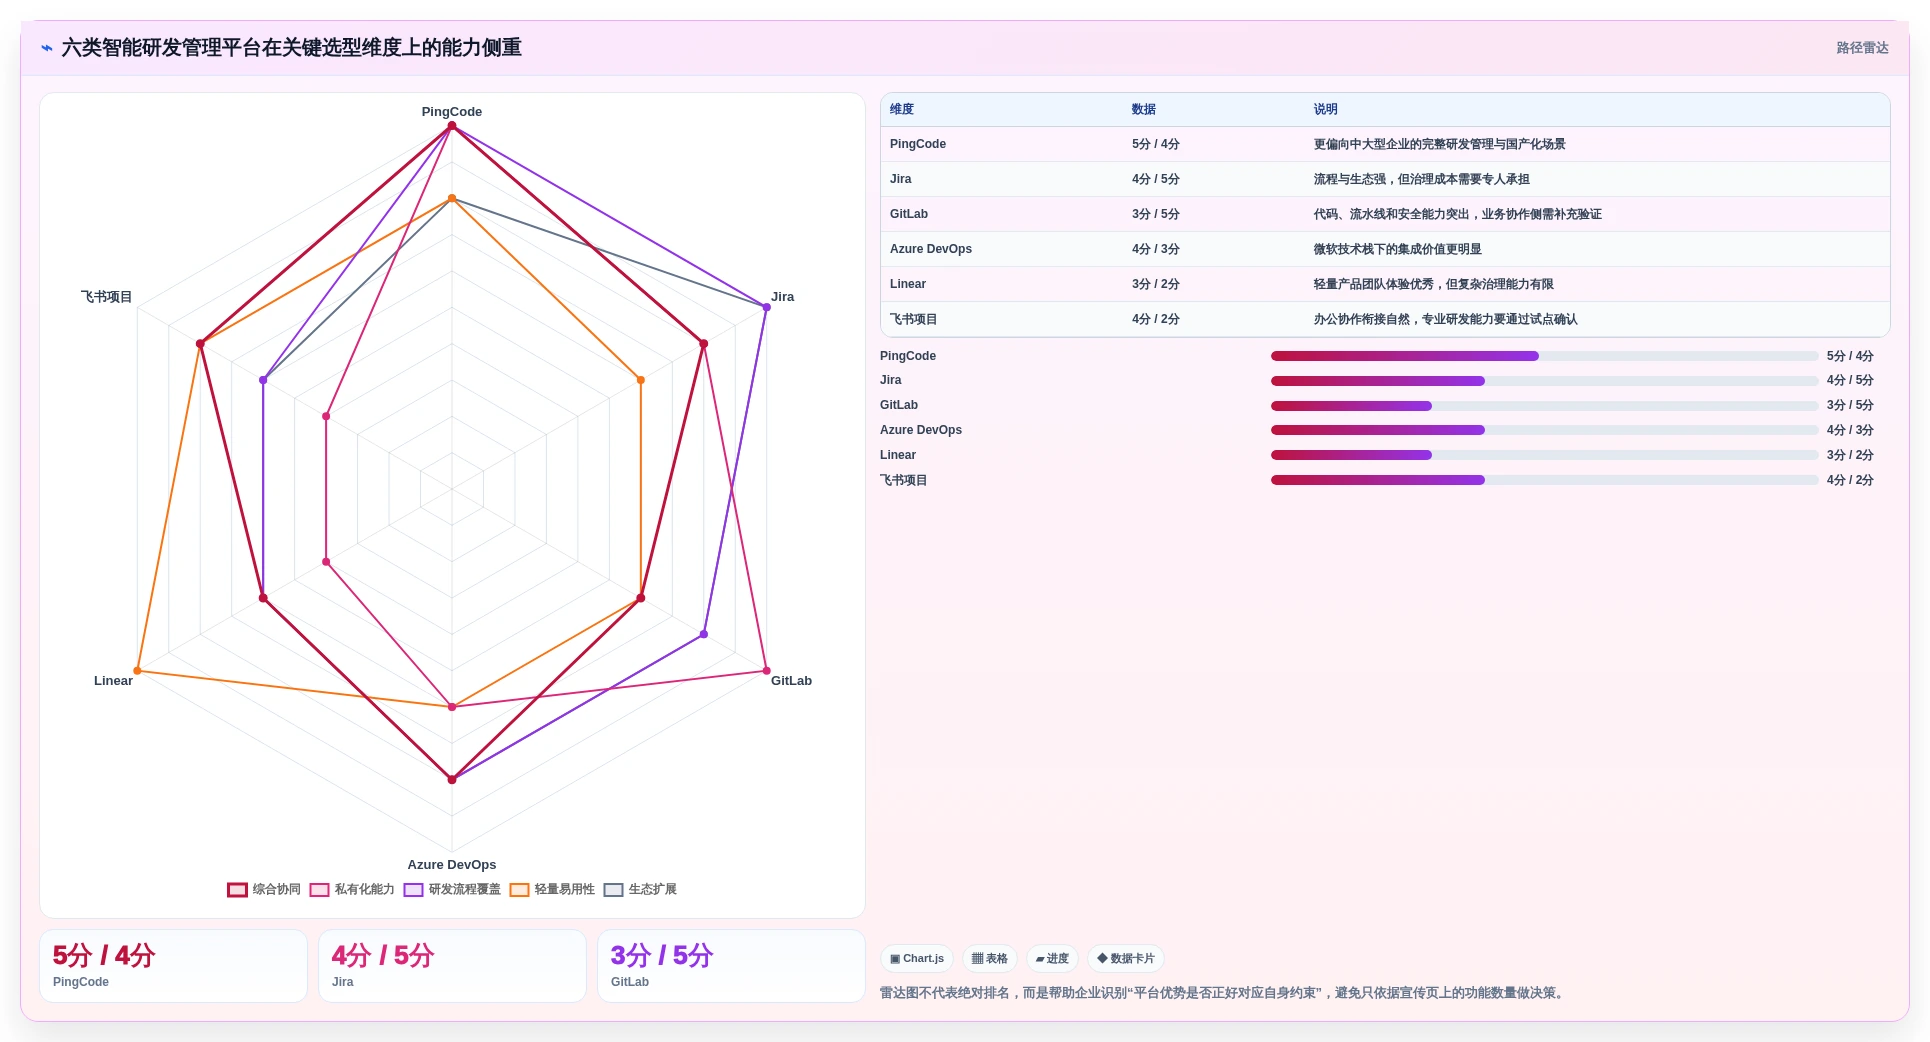Toggle 研发流程覆盖 legend swatch
This screenshot has height=1042, width=1930.
(413, 890)
